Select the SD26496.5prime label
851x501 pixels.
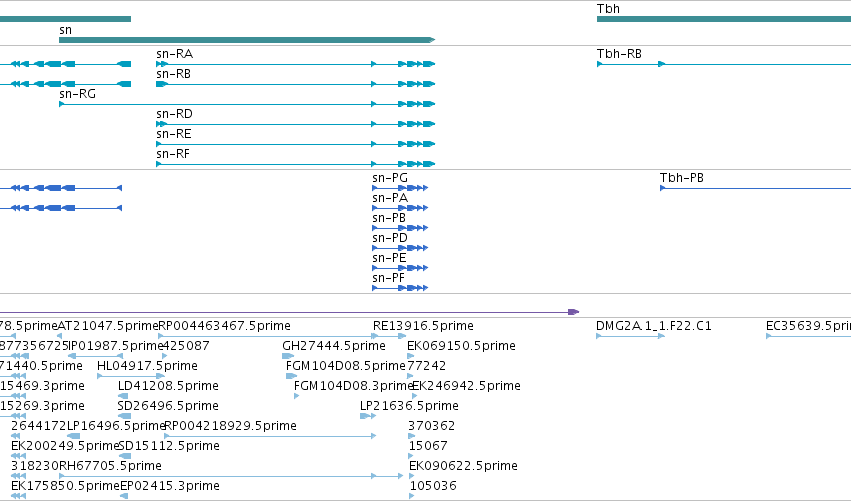(168, 406)
